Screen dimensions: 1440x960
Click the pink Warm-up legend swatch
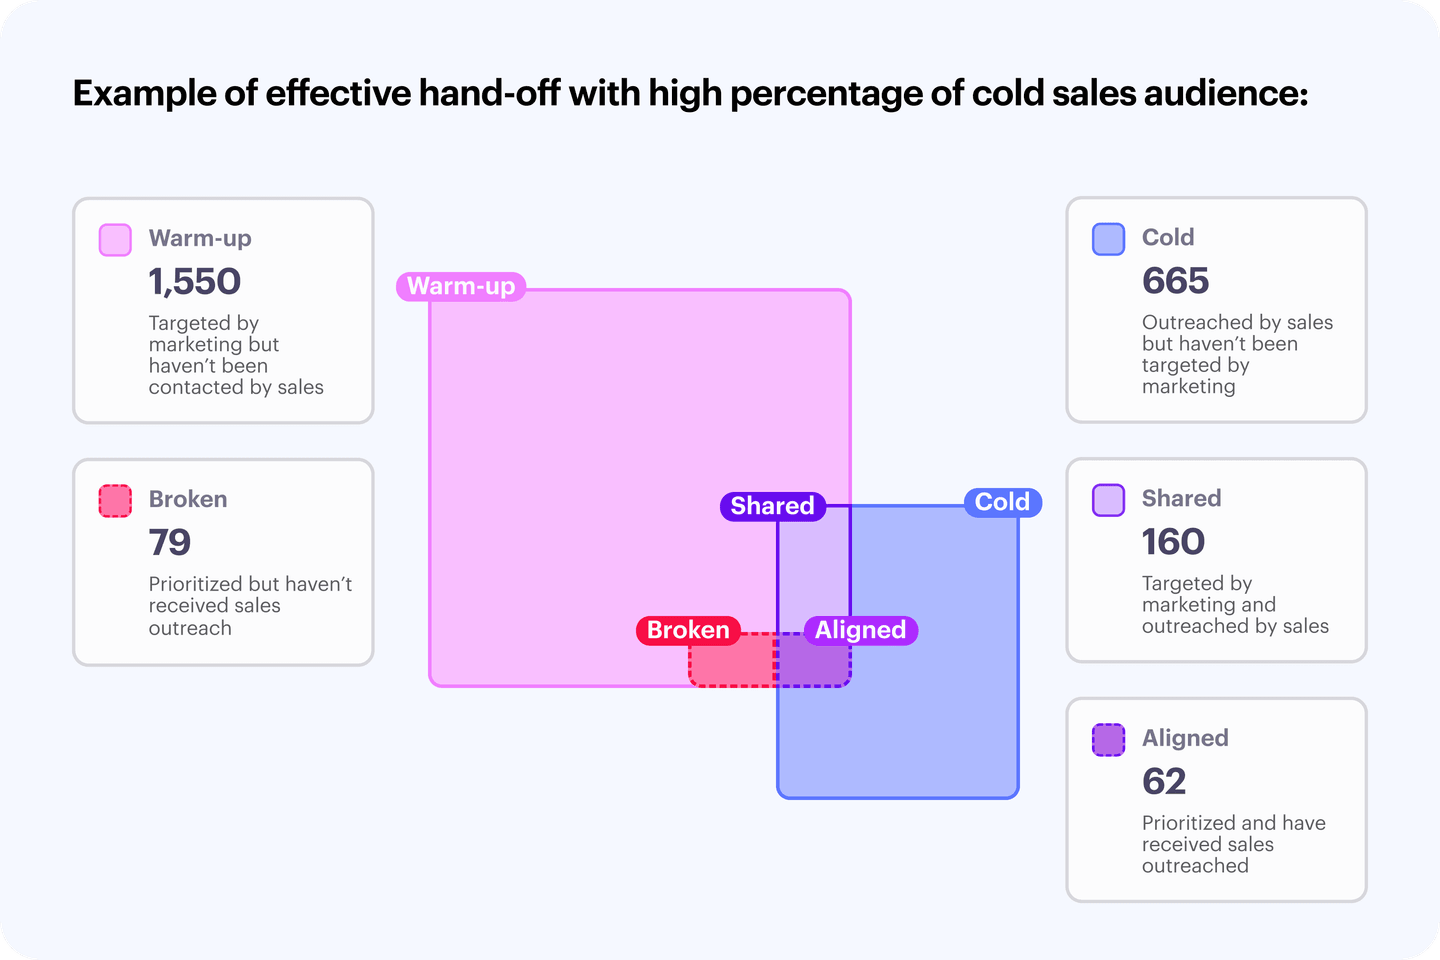point(115,240)
